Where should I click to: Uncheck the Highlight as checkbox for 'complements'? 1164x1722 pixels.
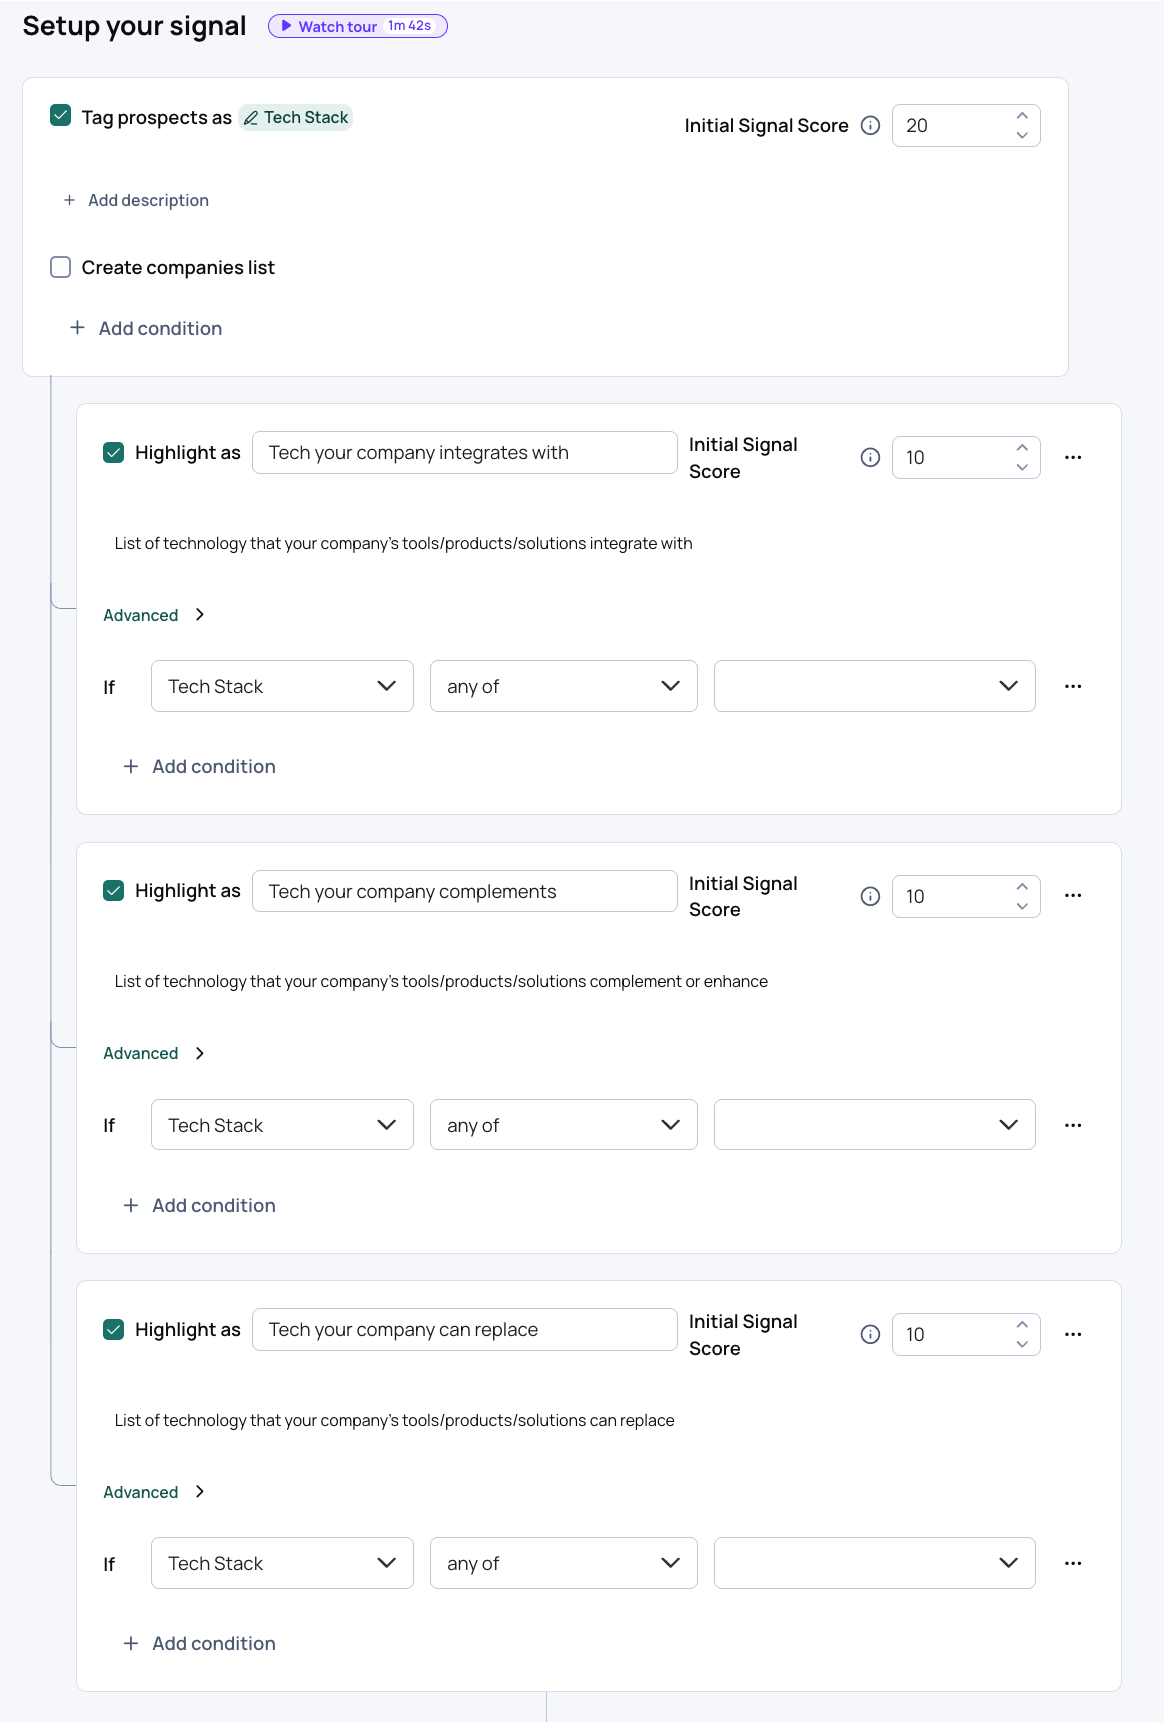coord(114,890)
